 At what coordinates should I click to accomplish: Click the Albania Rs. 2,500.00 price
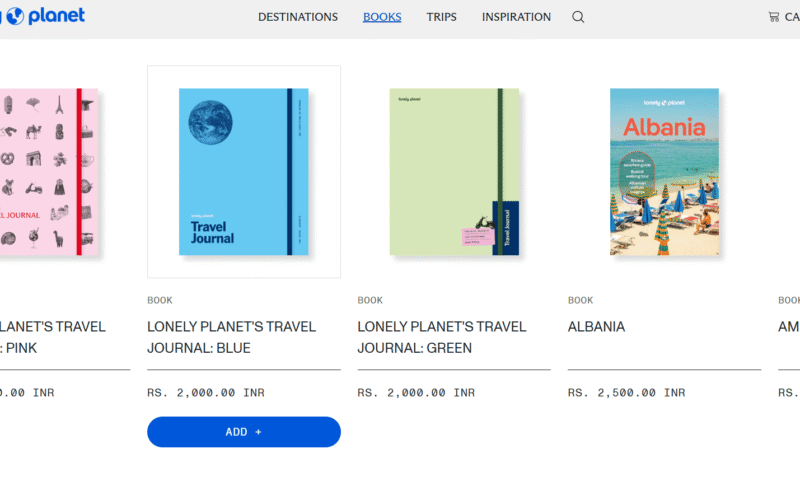pos(626,393)
